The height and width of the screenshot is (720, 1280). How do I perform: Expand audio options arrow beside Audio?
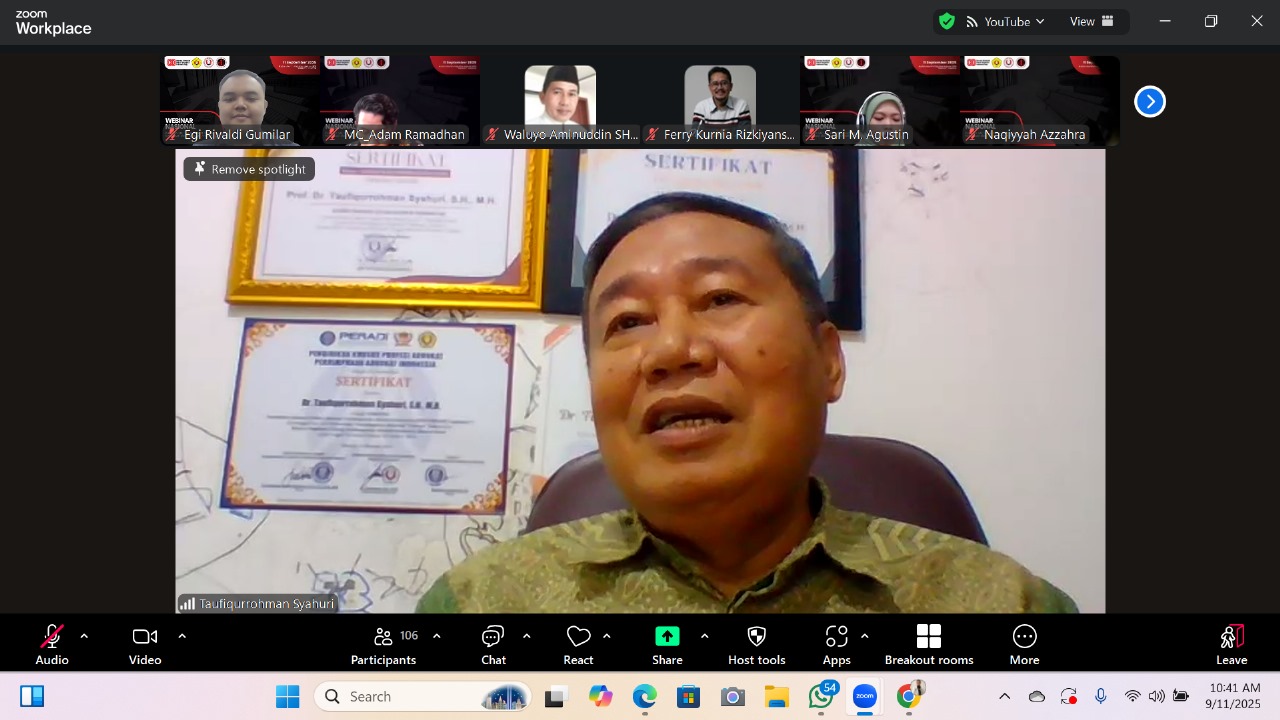(x=84, y=636)
